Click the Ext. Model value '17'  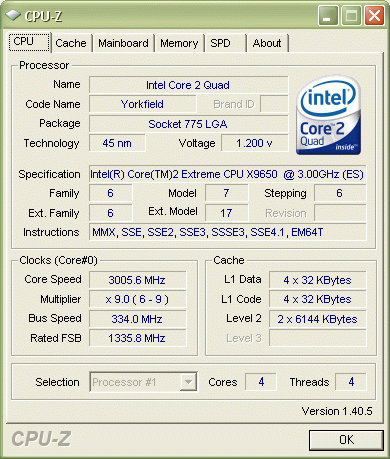pyautogui.click(x=227, y=213)
